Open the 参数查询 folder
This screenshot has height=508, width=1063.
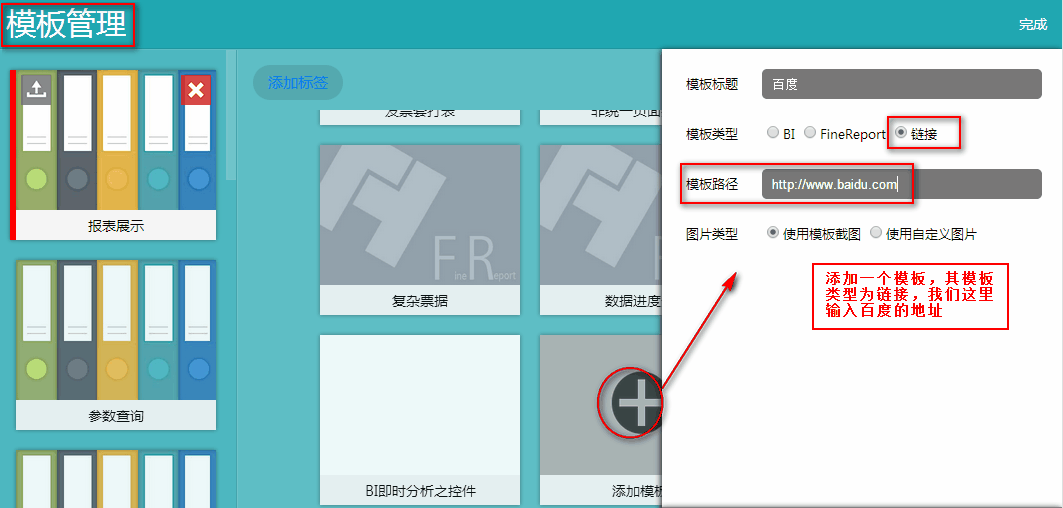(116, 340)
